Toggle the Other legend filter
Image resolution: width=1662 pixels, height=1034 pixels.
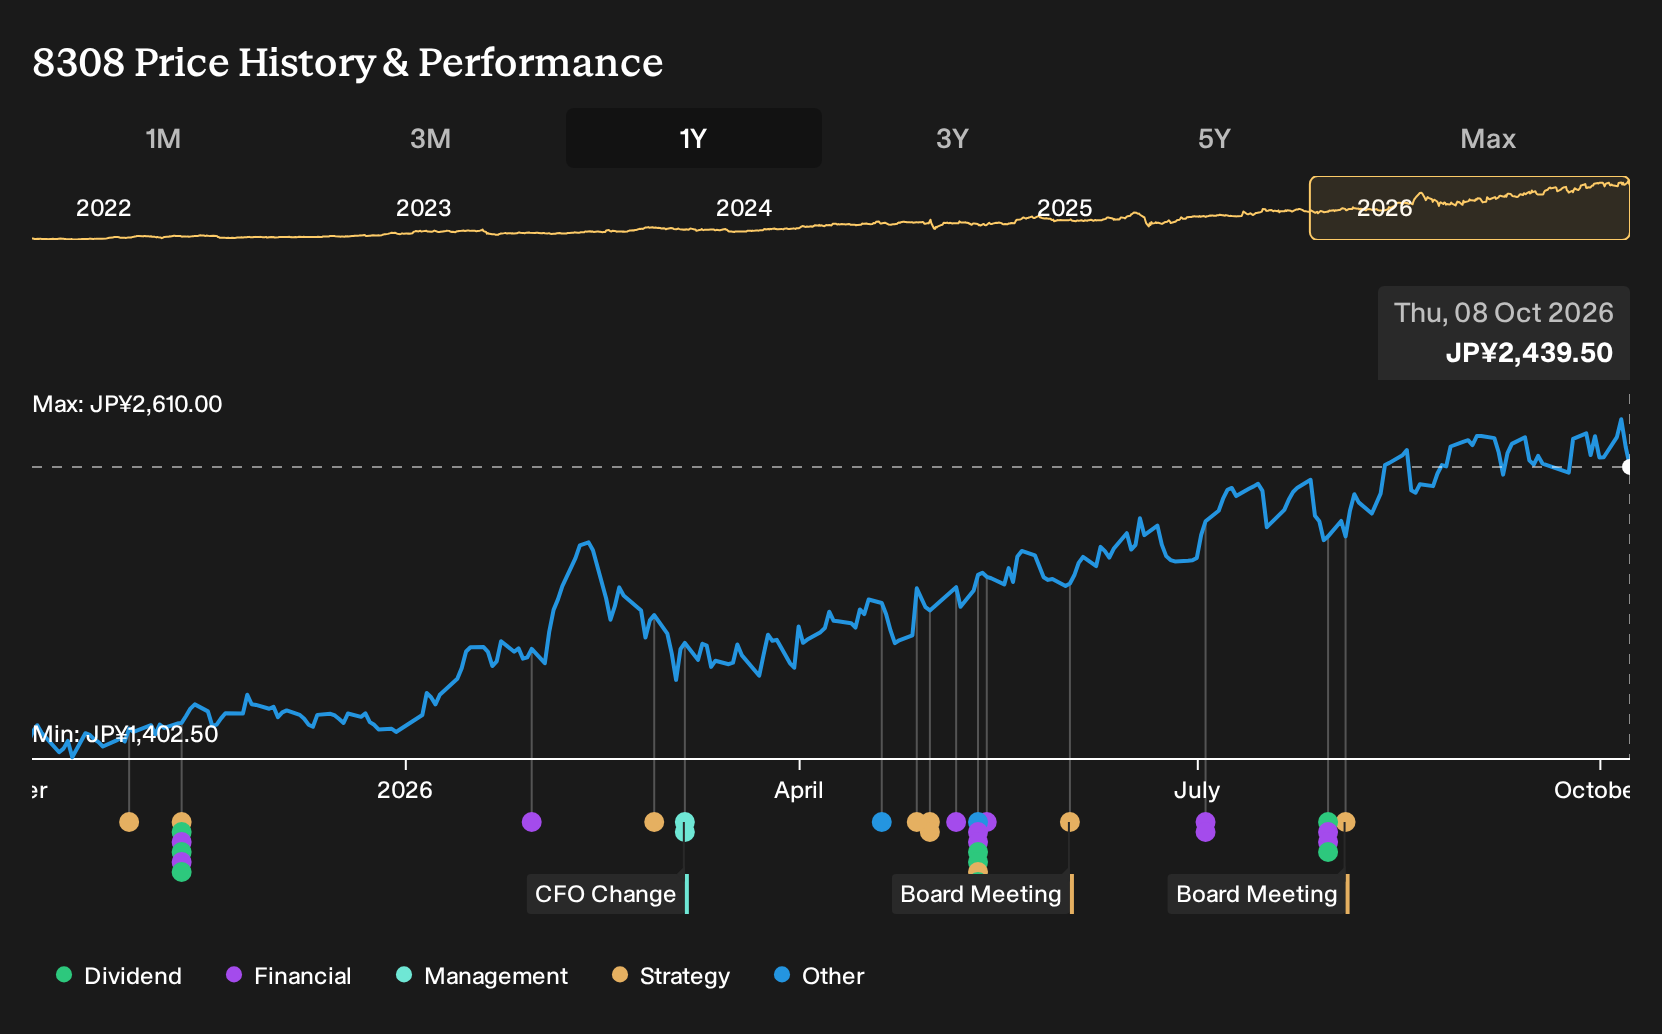pyautogui.click(x=819, y=976)
